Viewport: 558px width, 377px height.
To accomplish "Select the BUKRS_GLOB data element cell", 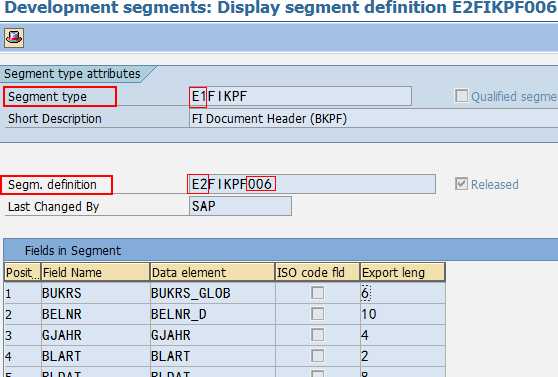I will pos(212,293).
